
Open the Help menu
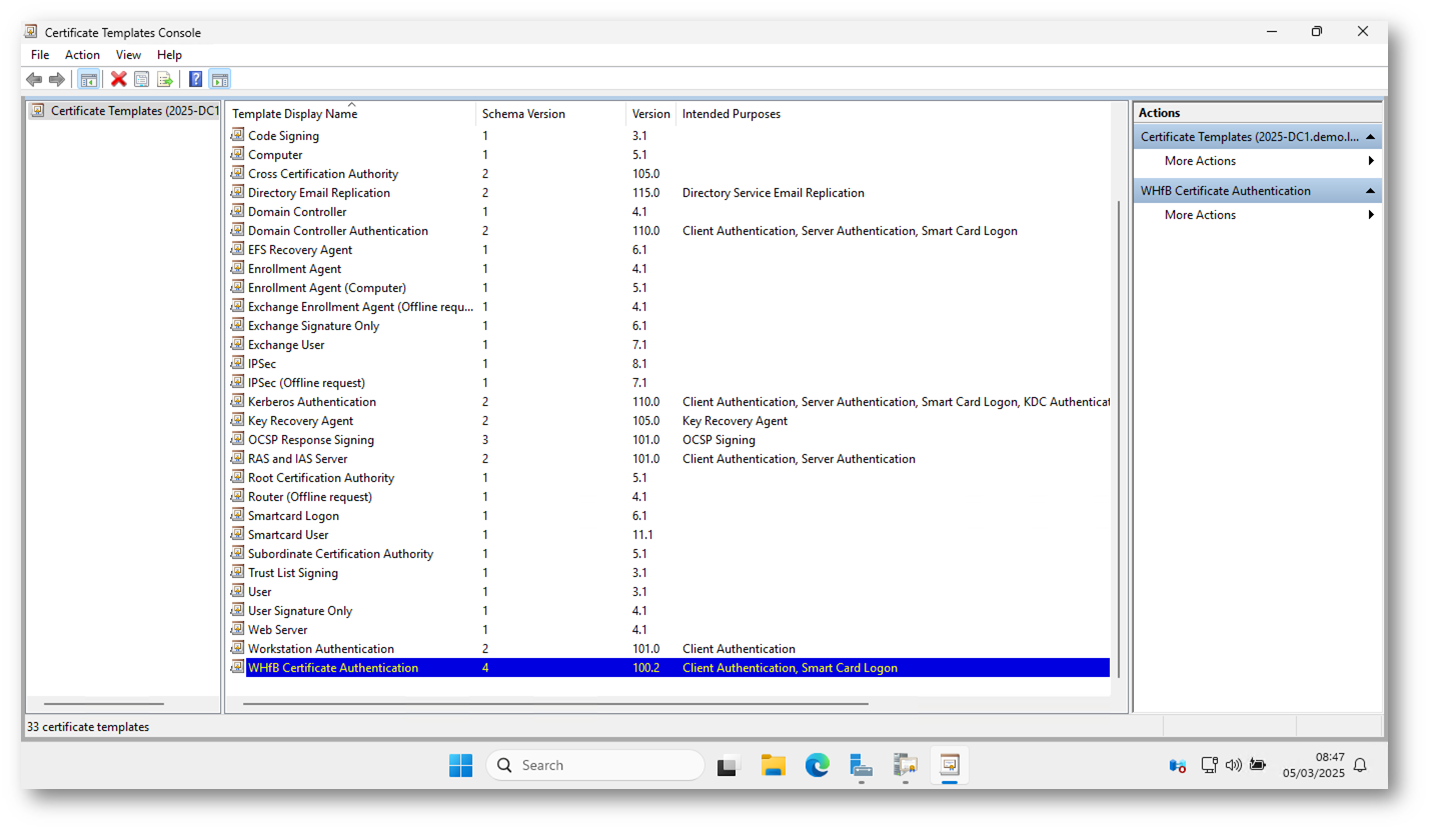pos(169,55)
